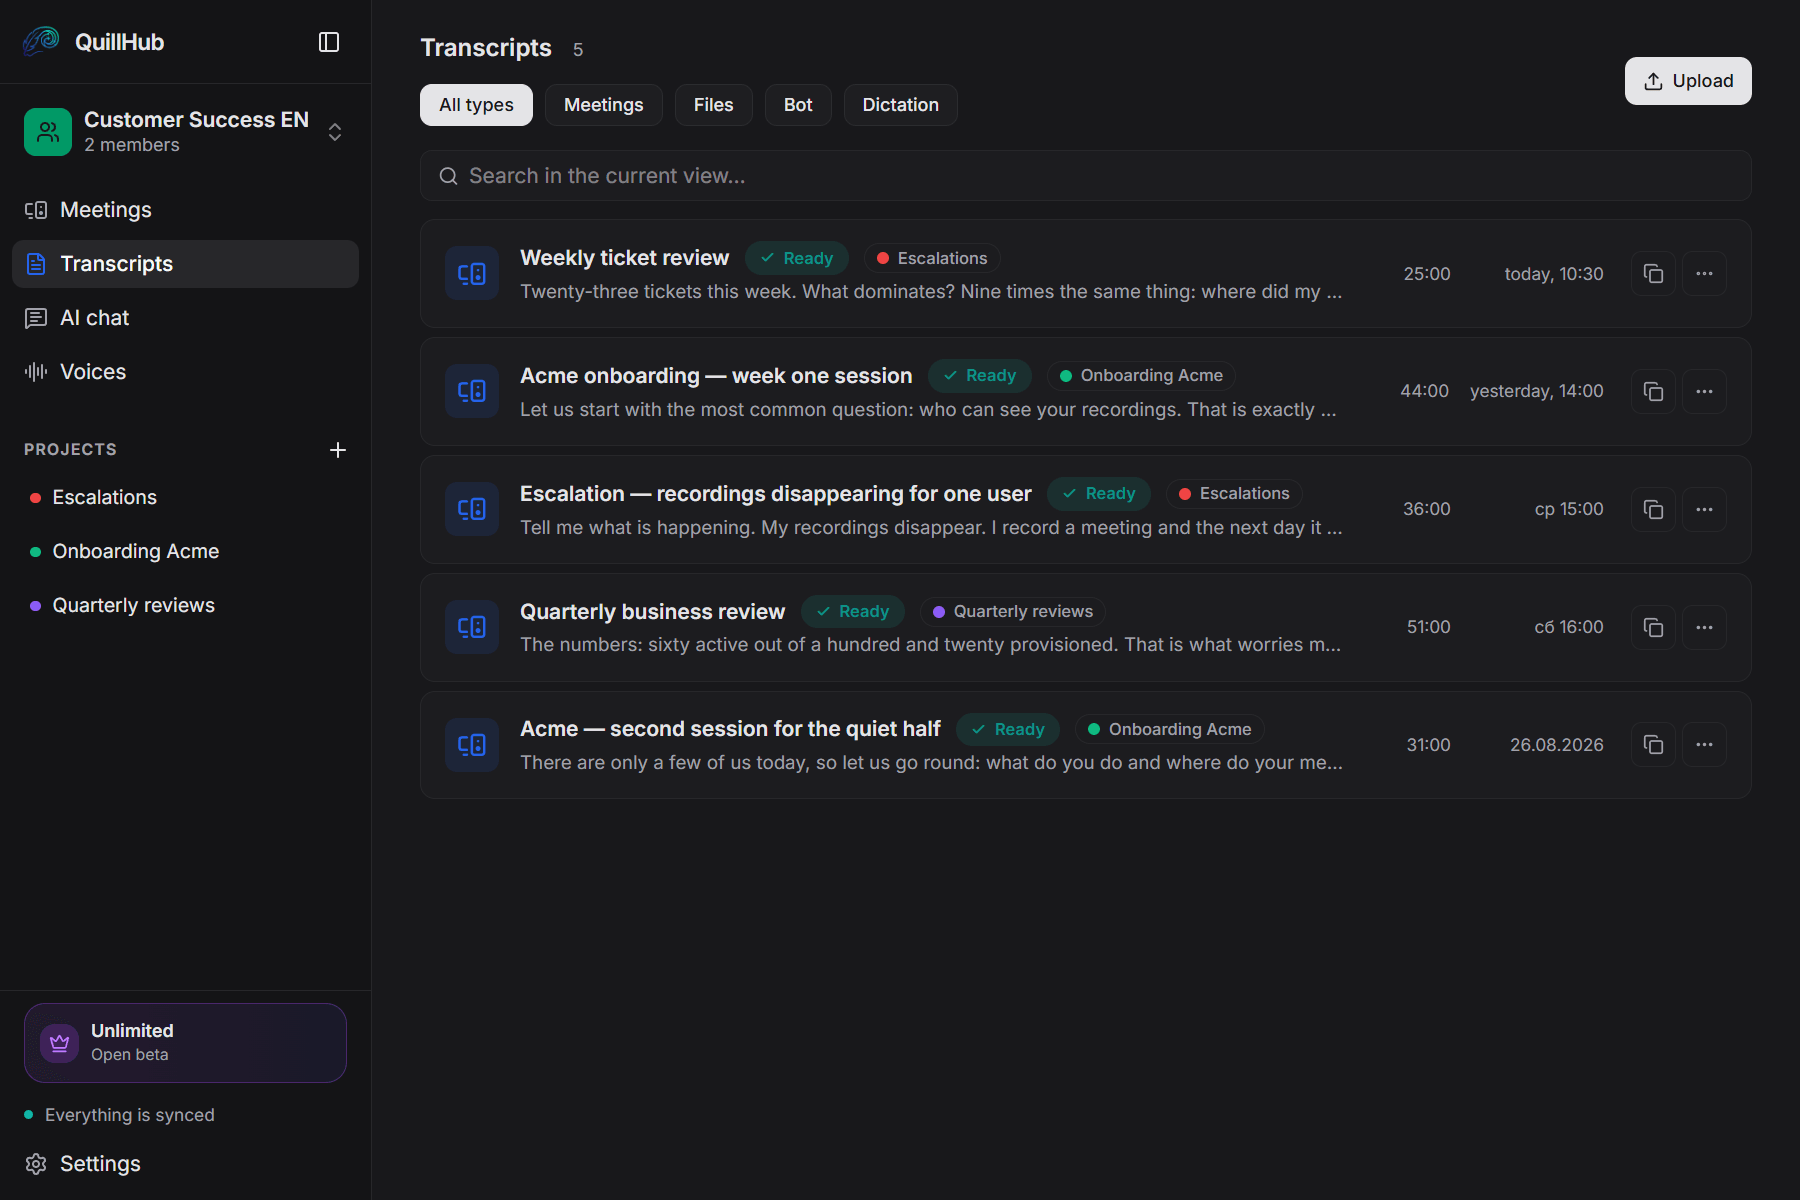Collapse the sidebar panel icon
This screenshot has height=1200, width=1800.
tap(329, 42)
